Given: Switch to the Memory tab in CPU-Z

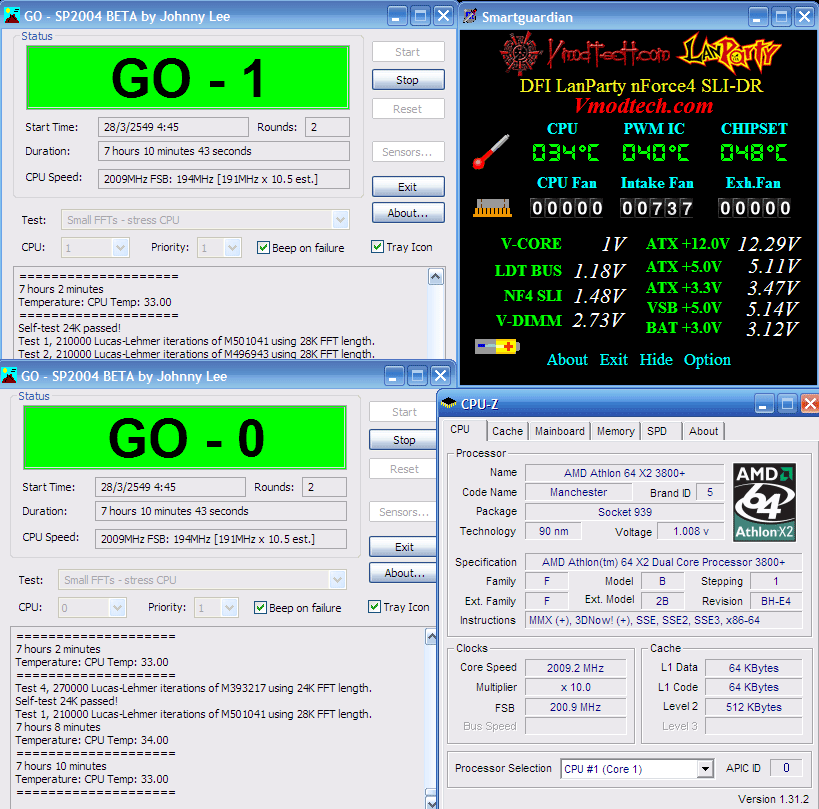Looking at the screenshot, I should (x=616, y=431).
